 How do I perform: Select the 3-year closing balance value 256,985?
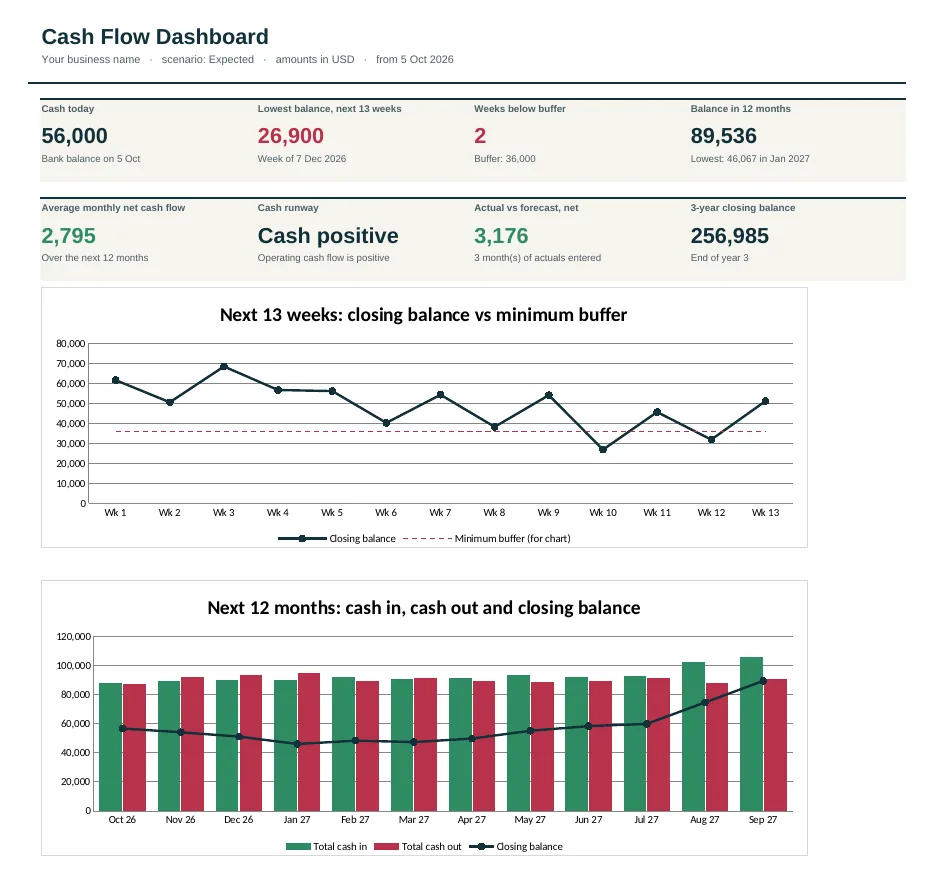(x=730, y=236)
